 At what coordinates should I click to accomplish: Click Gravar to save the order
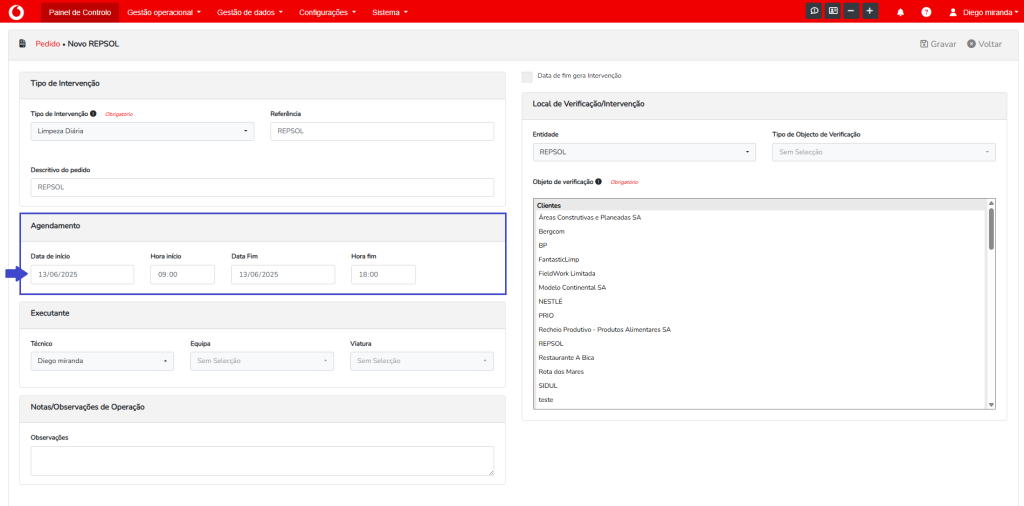click(938, 44)
